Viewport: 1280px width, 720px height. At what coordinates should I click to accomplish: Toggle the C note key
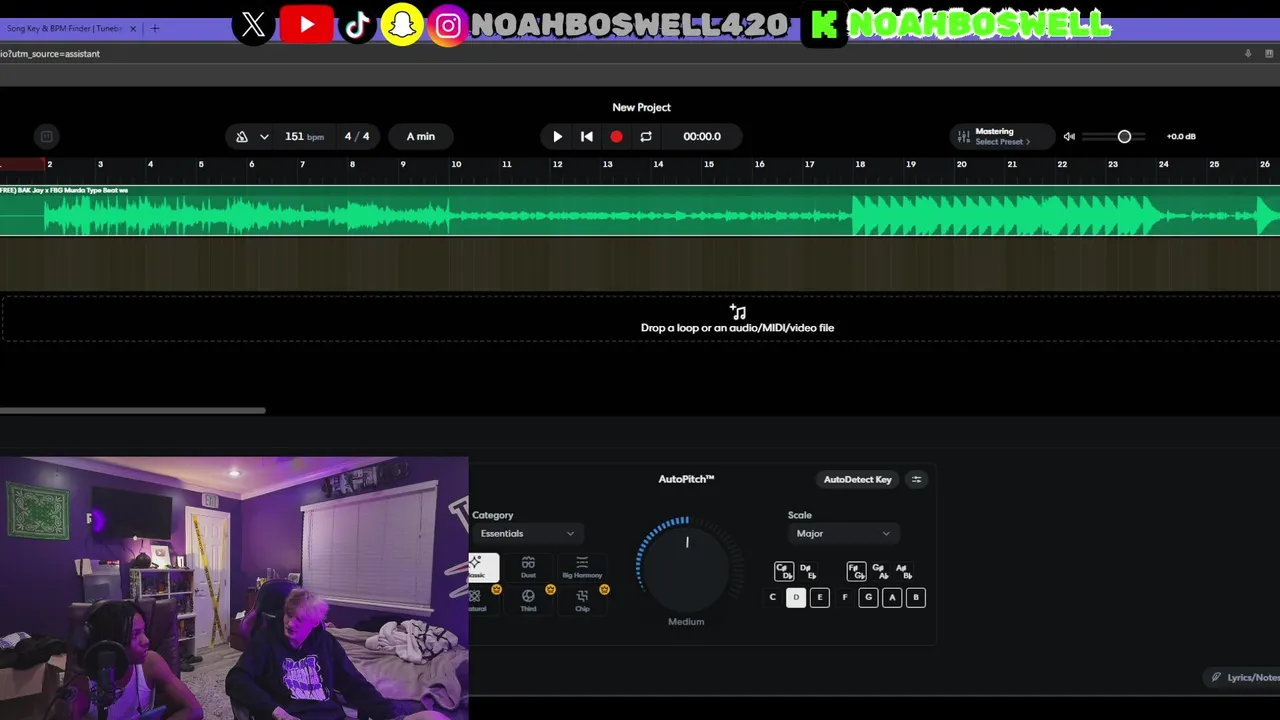[x=772, y=598]
